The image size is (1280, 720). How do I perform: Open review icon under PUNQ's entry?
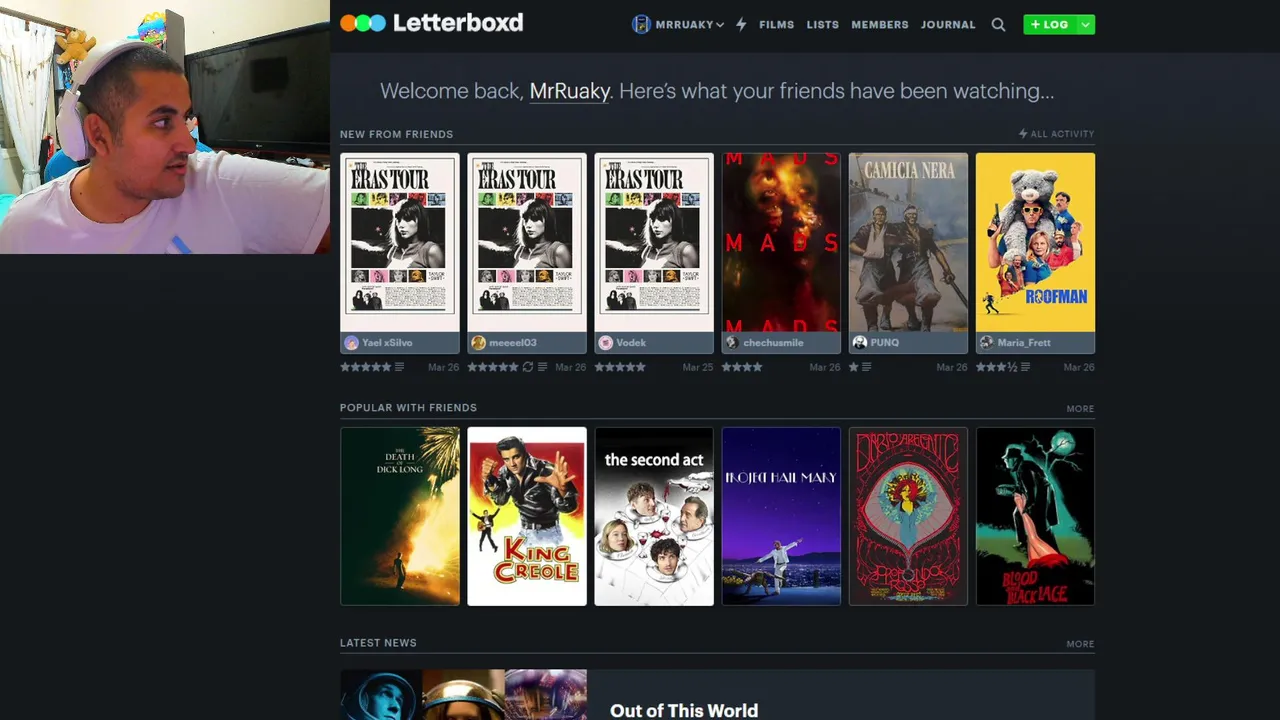(867, 367)
